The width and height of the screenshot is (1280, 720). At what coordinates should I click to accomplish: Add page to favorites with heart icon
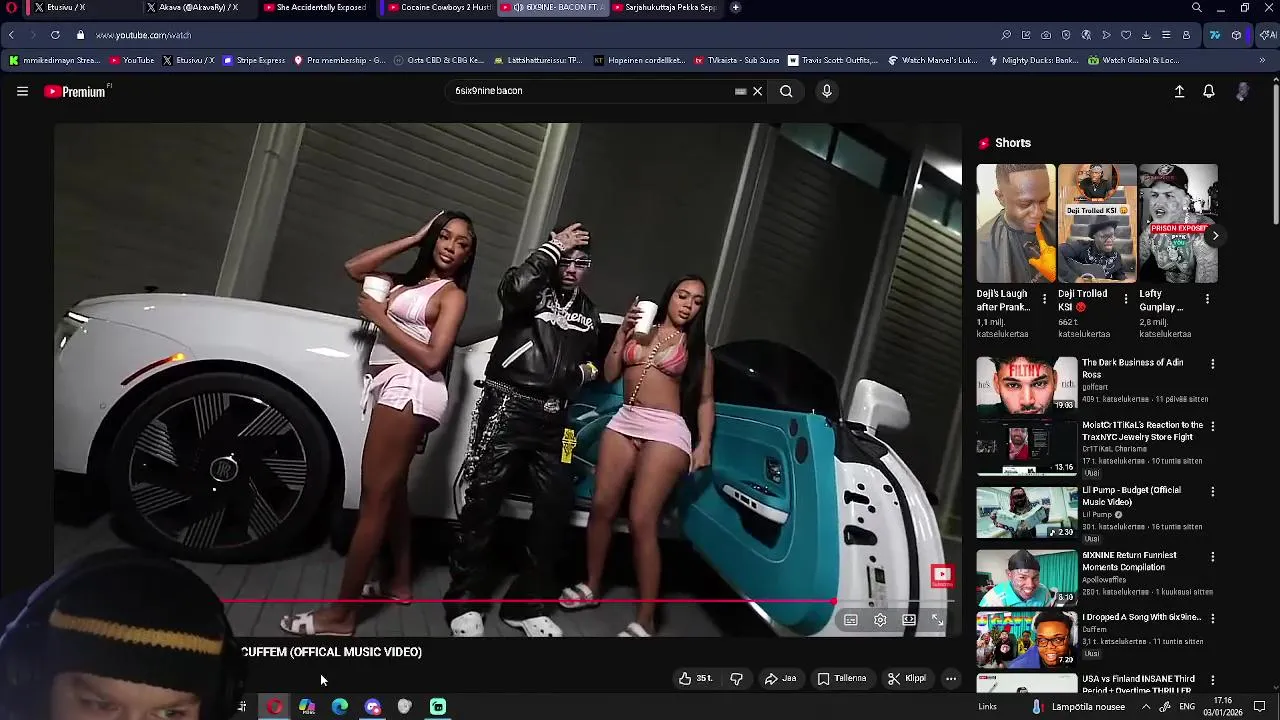[x=1126, y=35]
